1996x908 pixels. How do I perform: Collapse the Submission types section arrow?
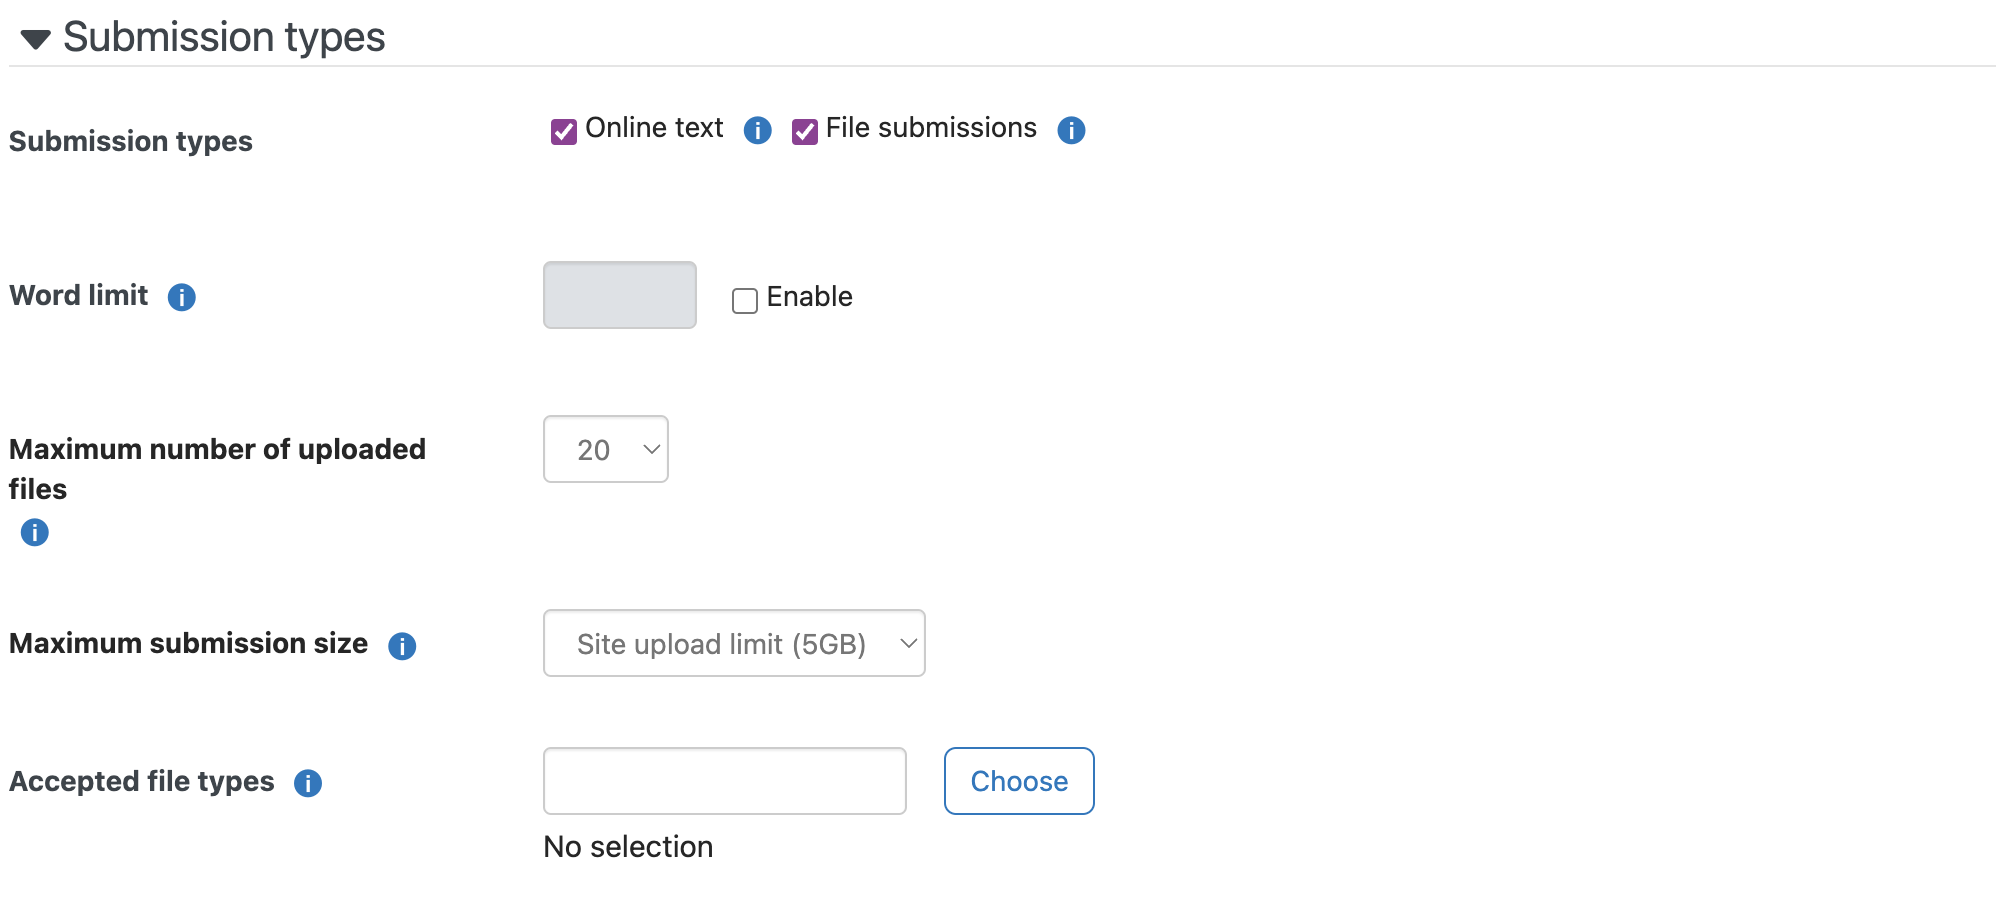click(36, 39)
